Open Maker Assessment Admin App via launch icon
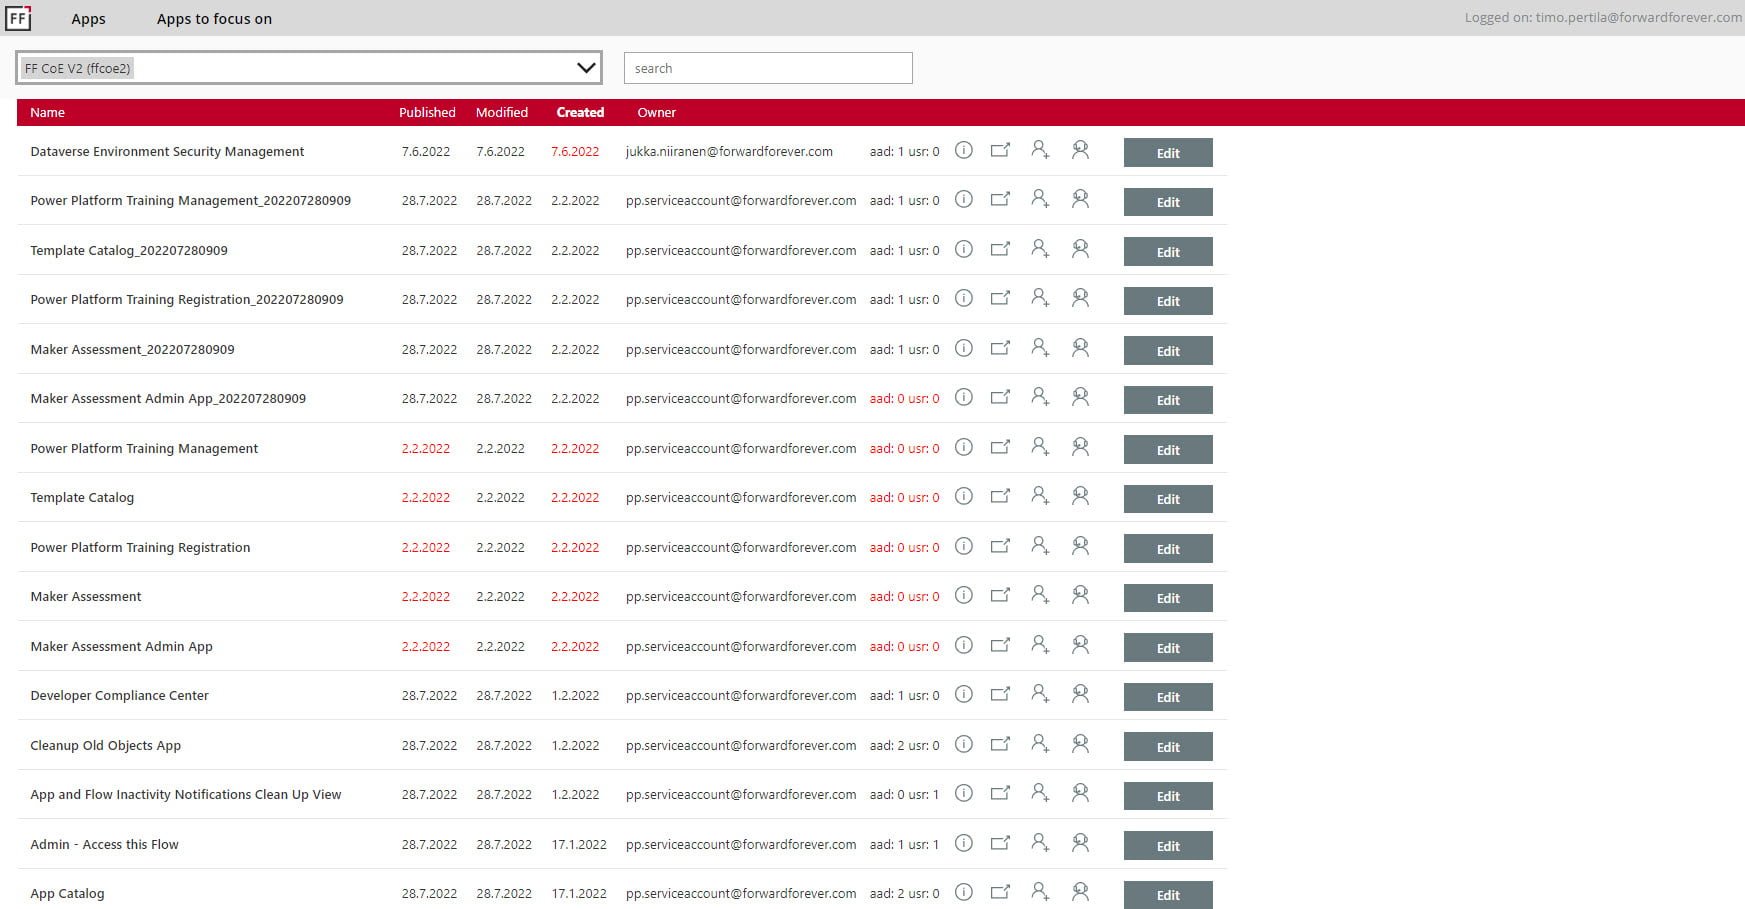 tap(1000, 645)
